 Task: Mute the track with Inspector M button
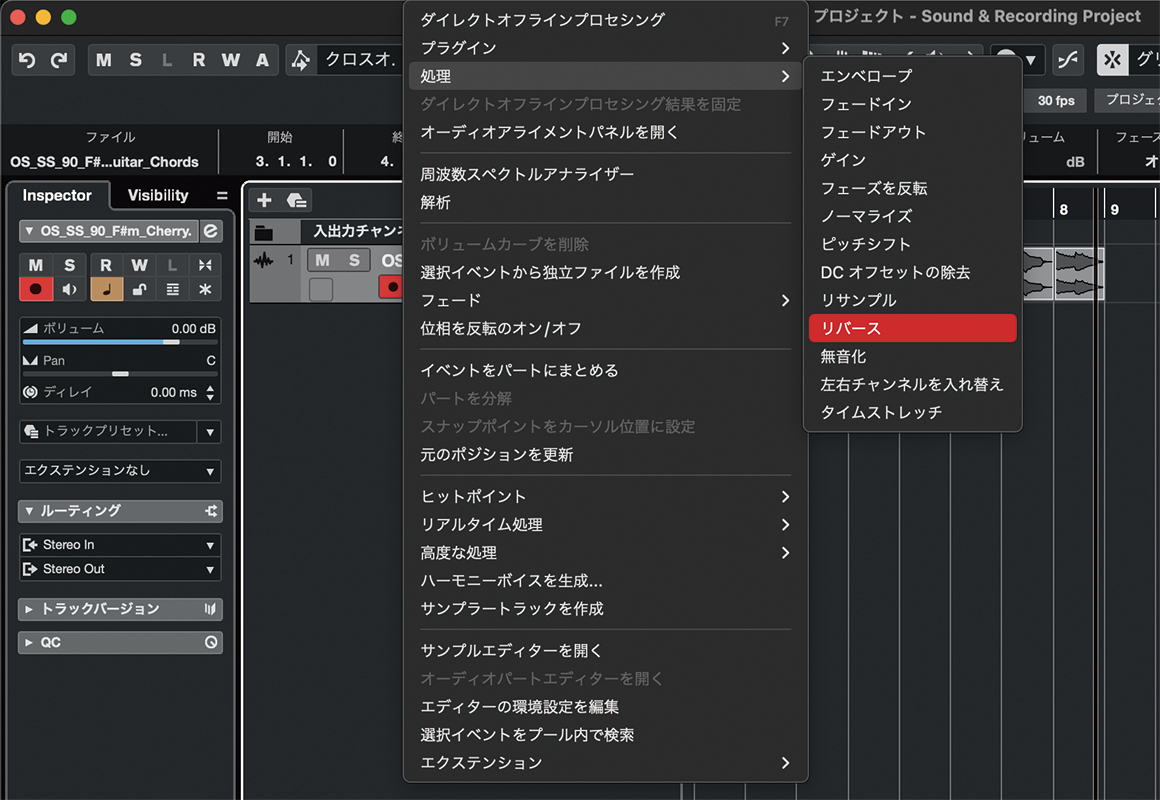pos(36,265)
